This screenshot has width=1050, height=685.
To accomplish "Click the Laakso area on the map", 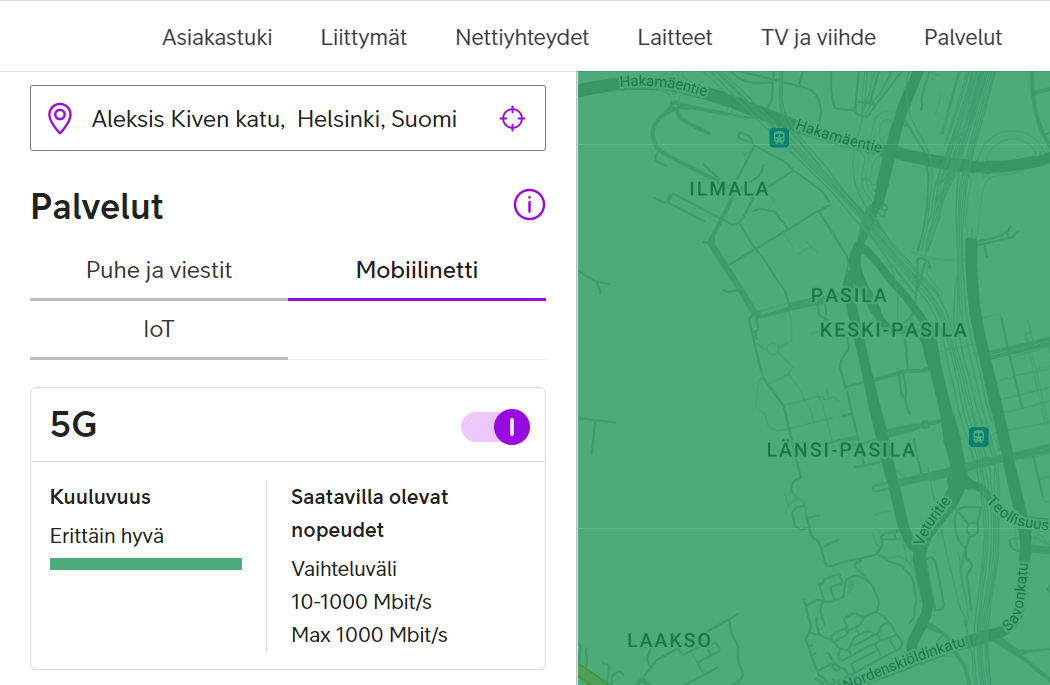I will click(669, 640).
